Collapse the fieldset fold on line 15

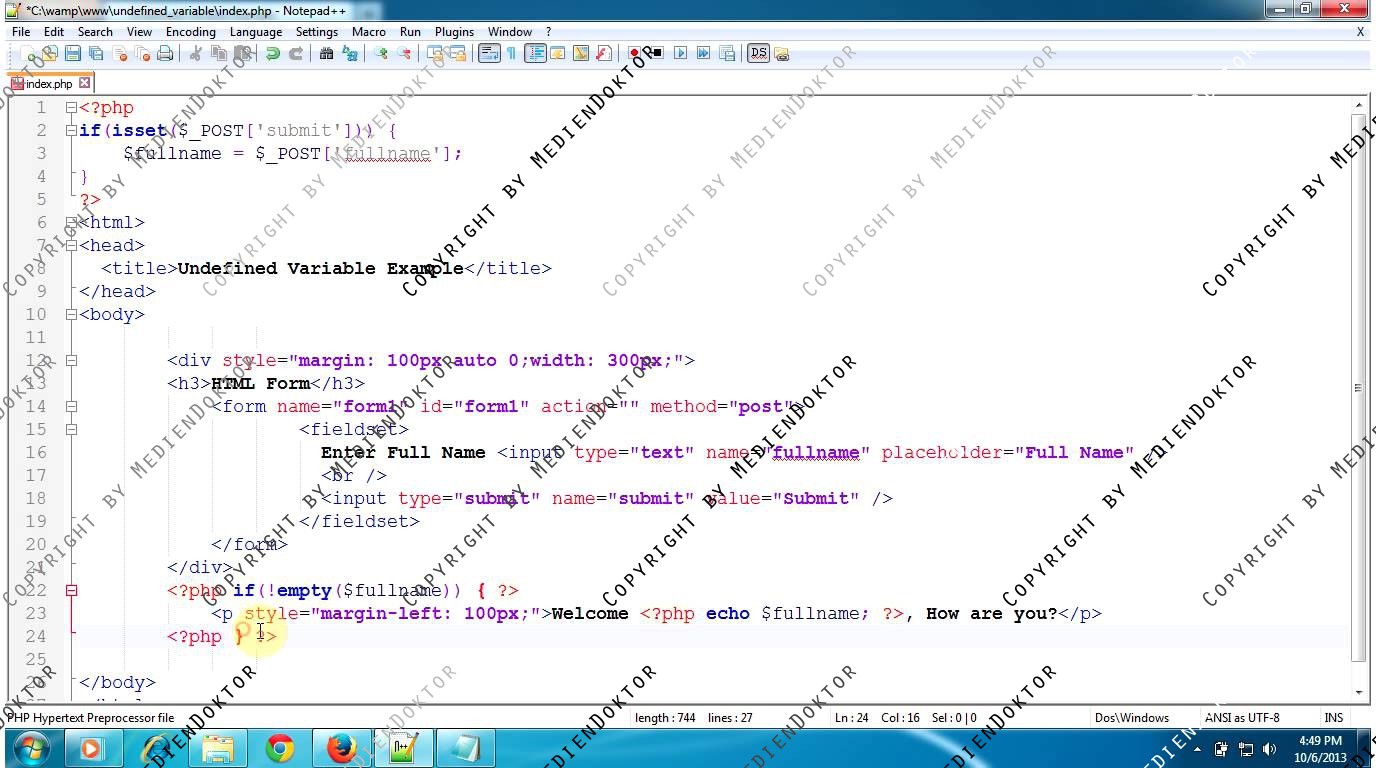(x=71, y=429)
